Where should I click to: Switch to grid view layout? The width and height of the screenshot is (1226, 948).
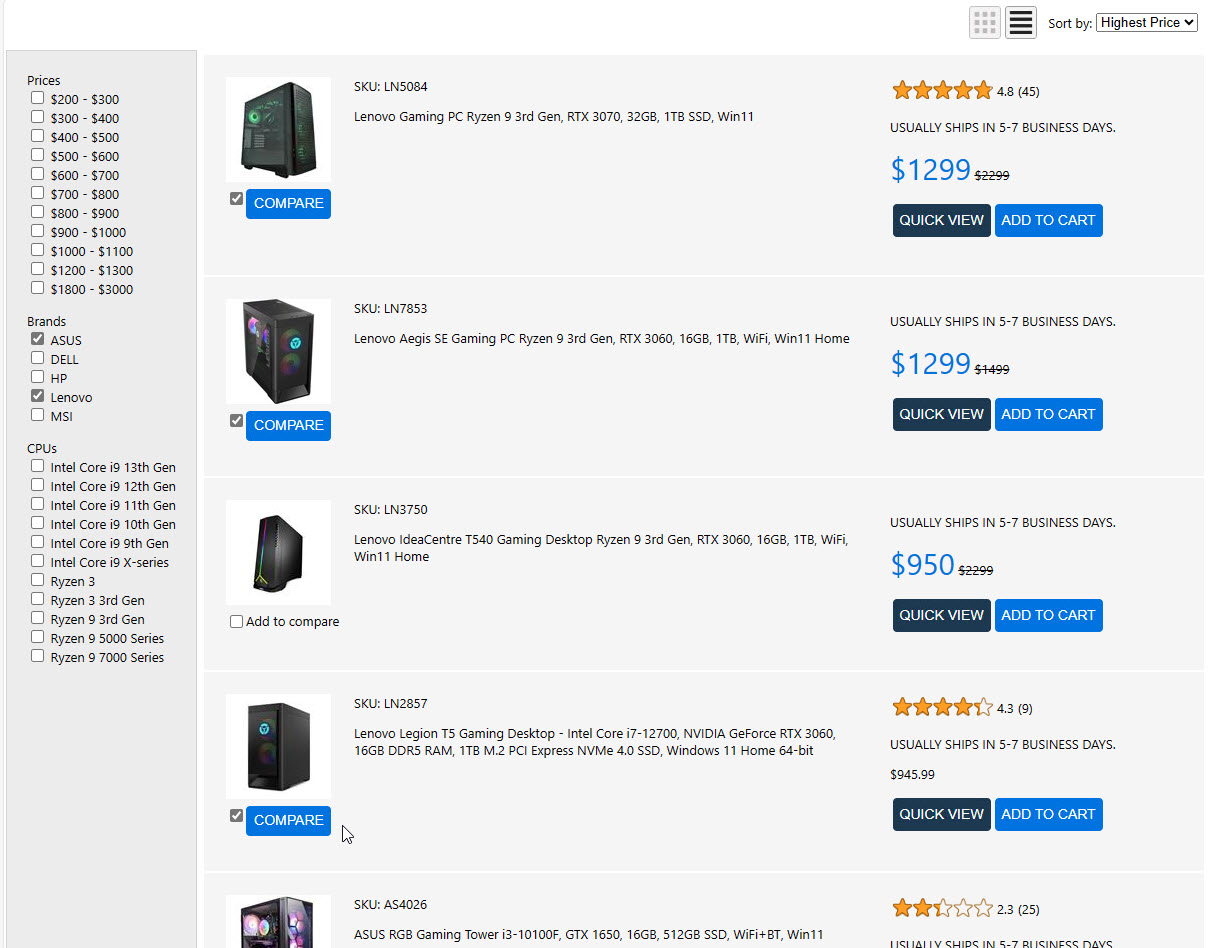click(985, 22)
